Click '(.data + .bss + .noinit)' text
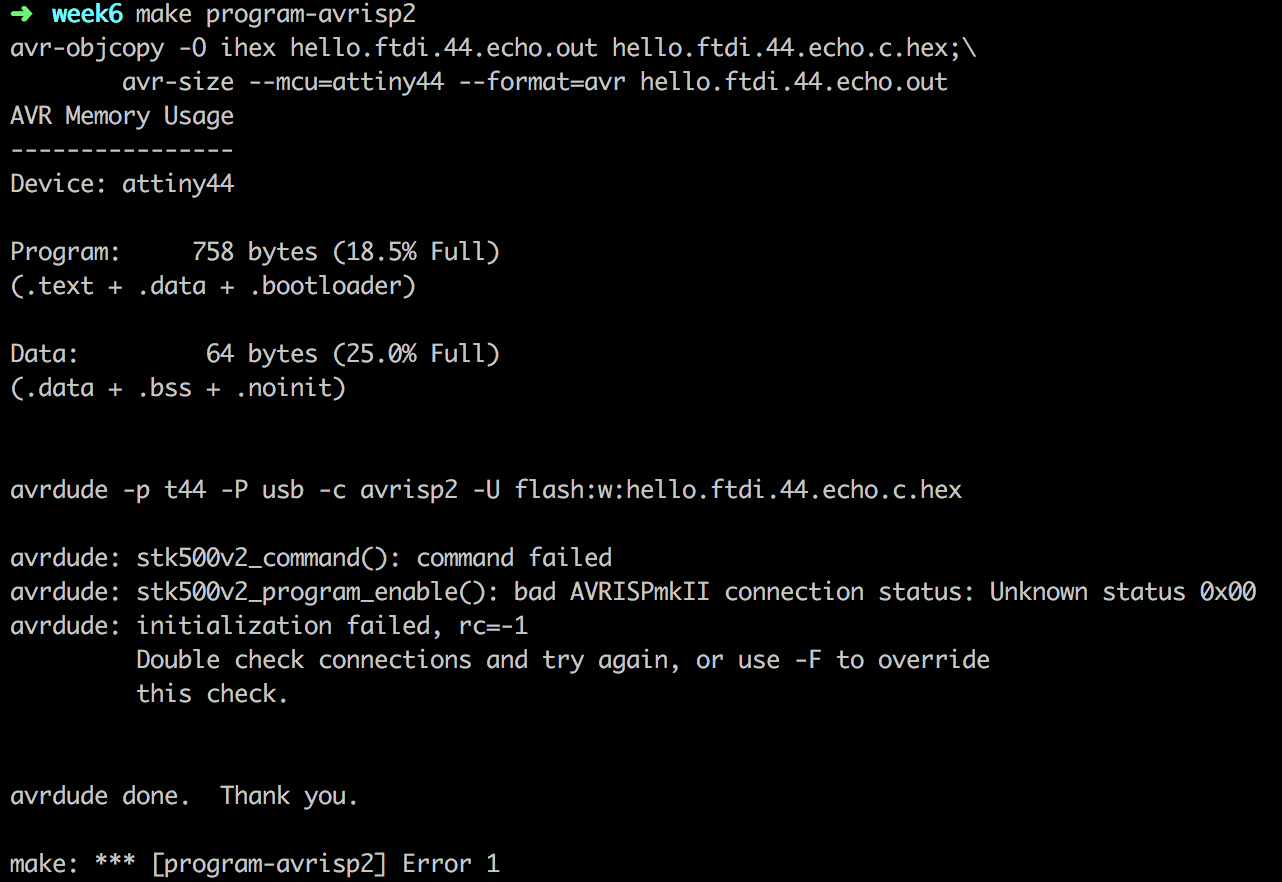The height and width of the screenshot is (882, 1282). pos(178,388)
